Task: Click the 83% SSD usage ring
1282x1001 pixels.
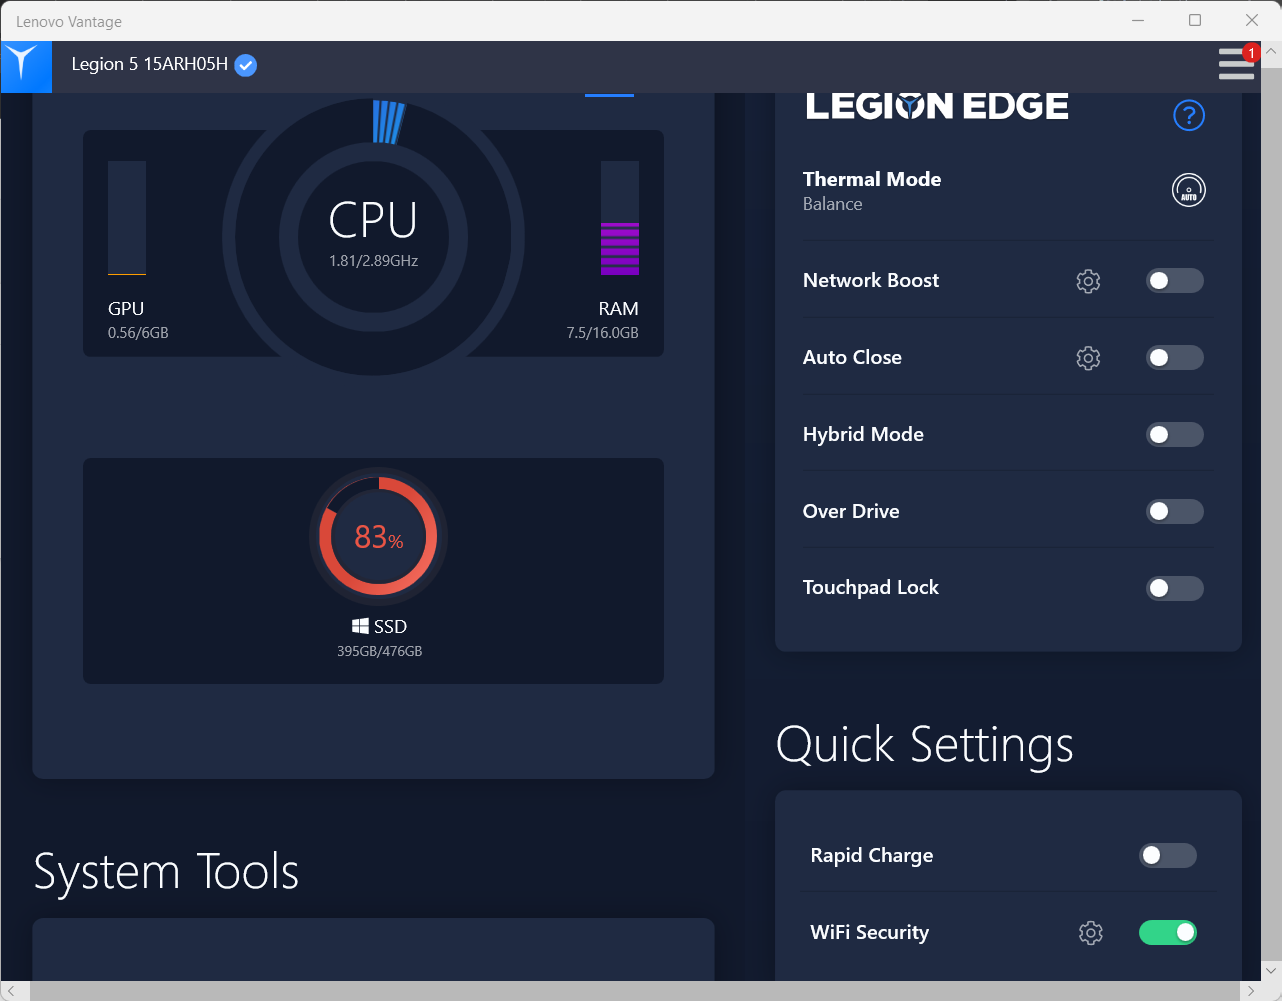Action: [378, 536]
